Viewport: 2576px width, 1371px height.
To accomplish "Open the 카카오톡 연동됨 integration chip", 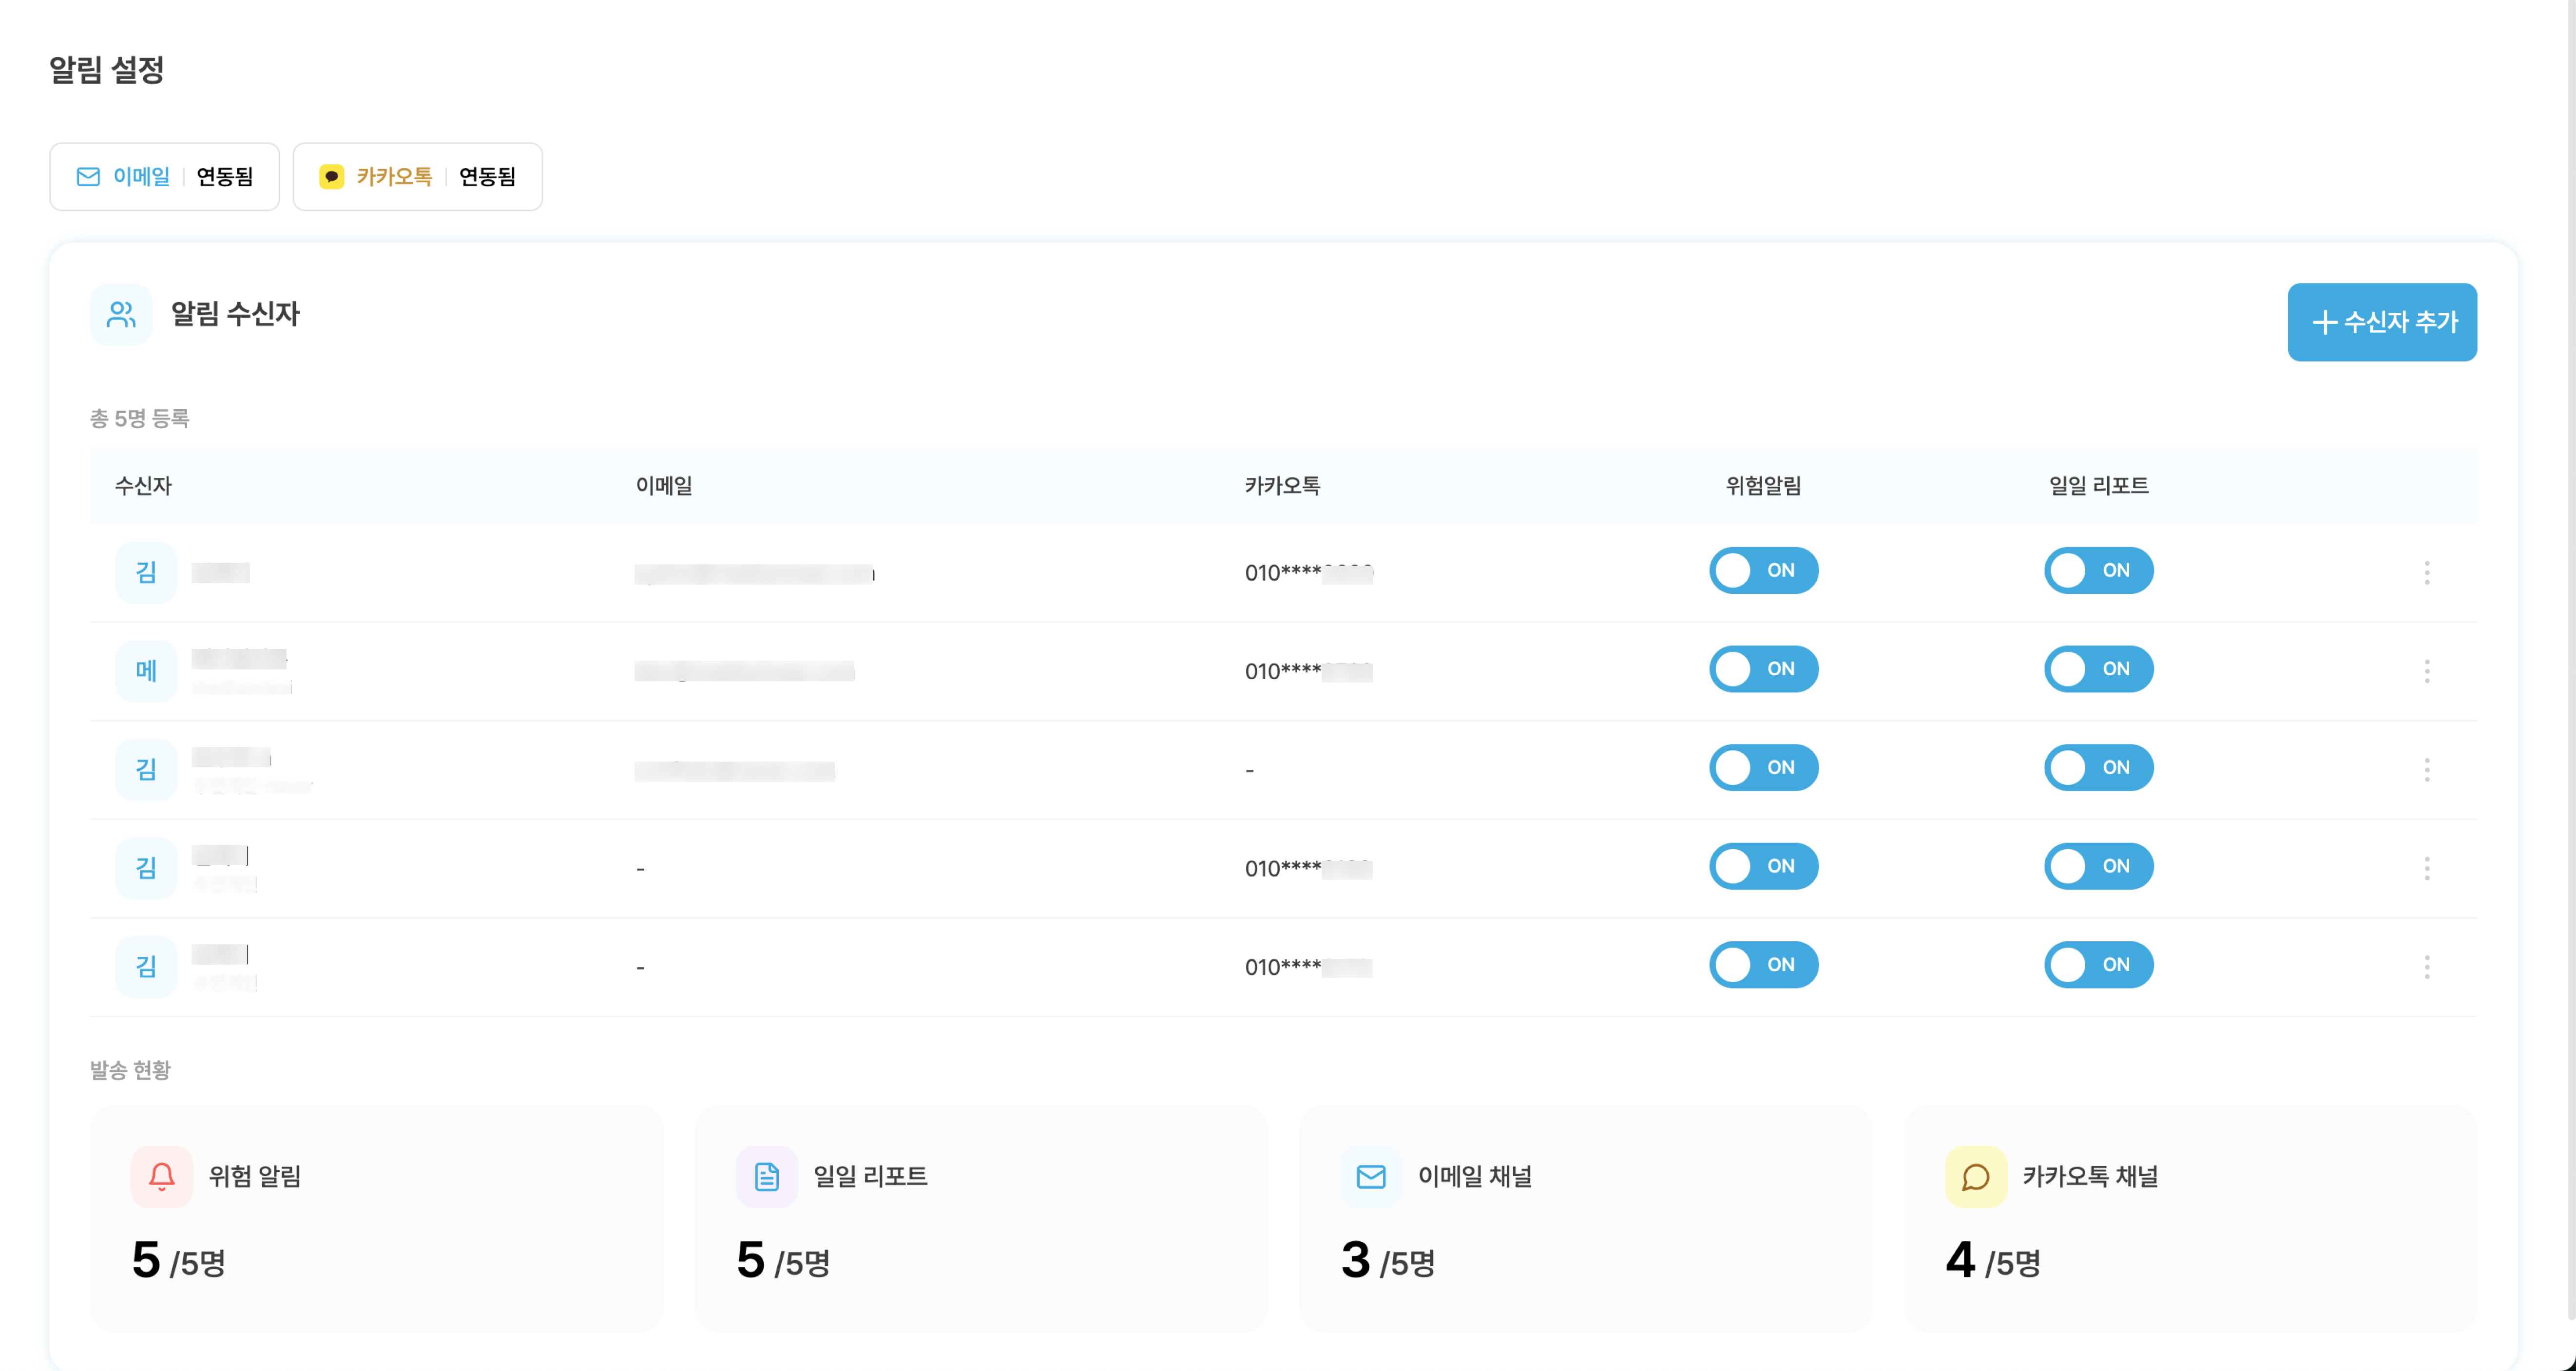I will pos(417,177).
